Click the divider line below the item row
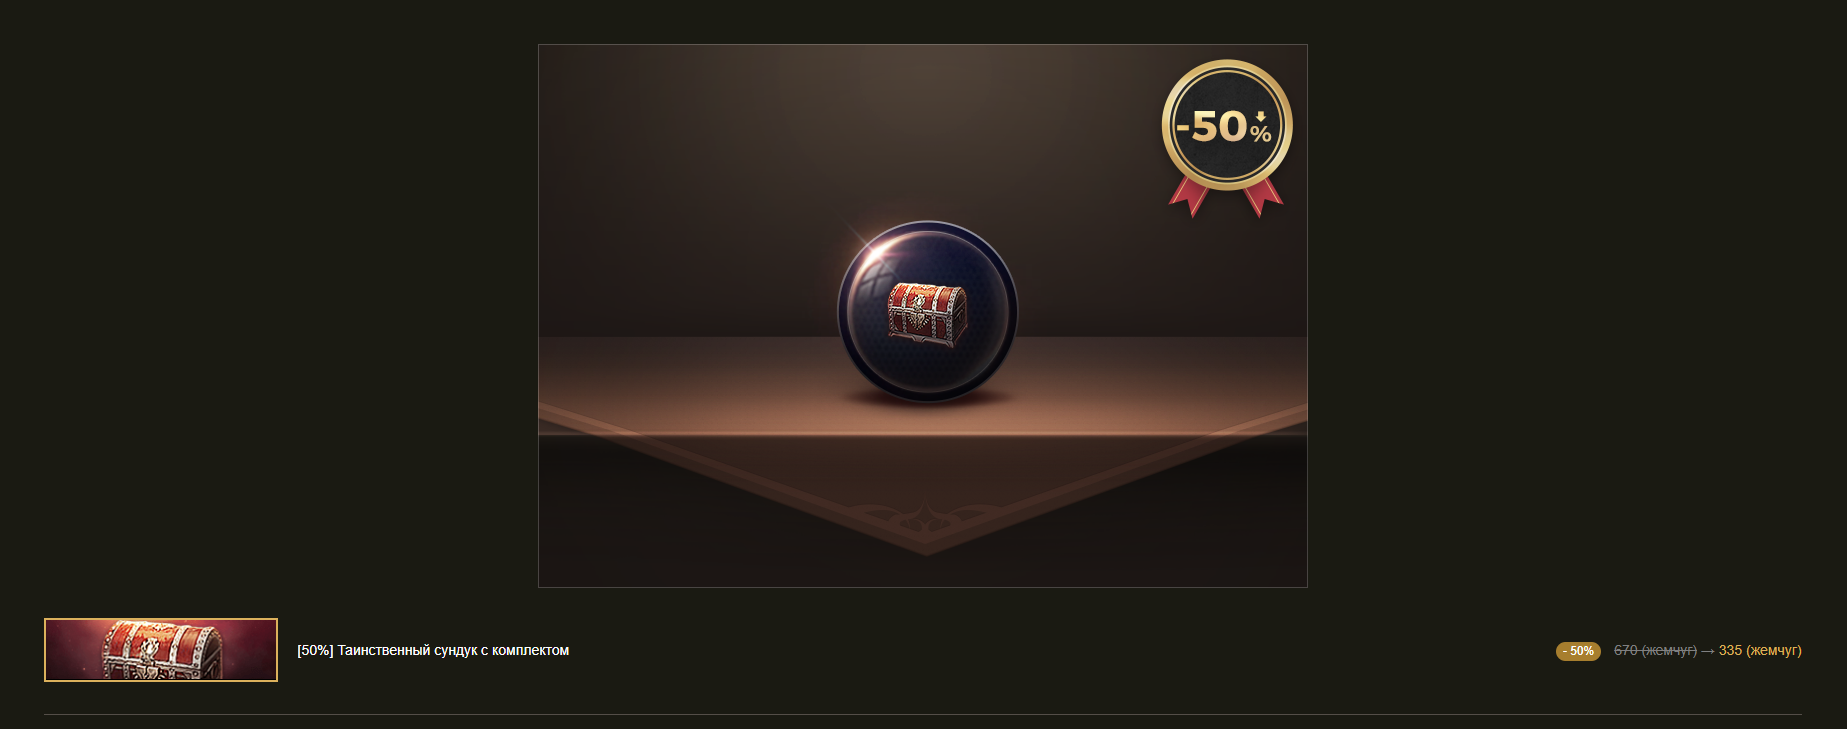The height and width of the screenshot is (729, 1847). 923,714
